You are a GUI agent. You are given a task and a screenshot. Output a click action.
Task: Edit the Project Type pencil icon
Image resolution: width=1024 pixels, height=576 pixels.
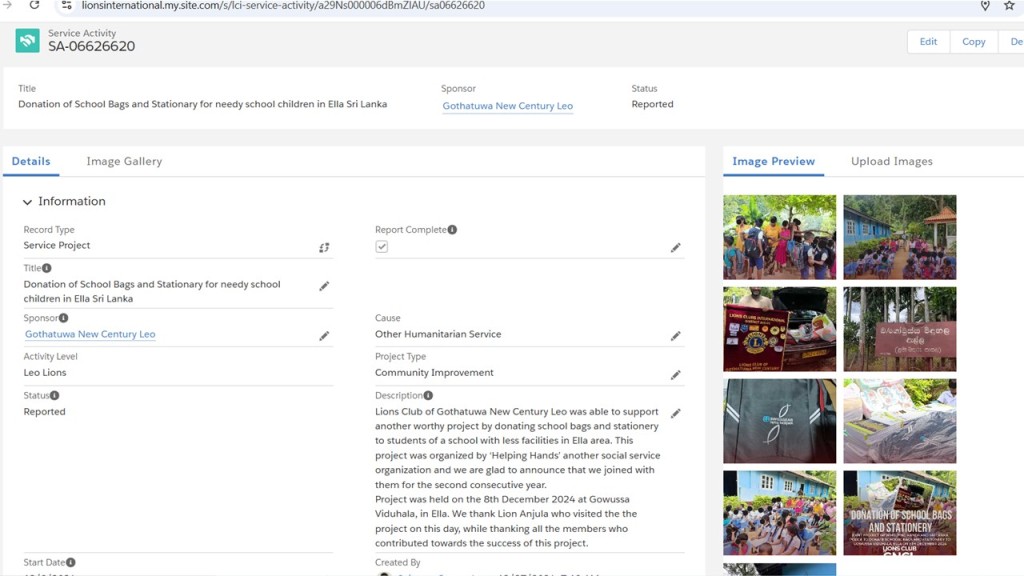675,375
